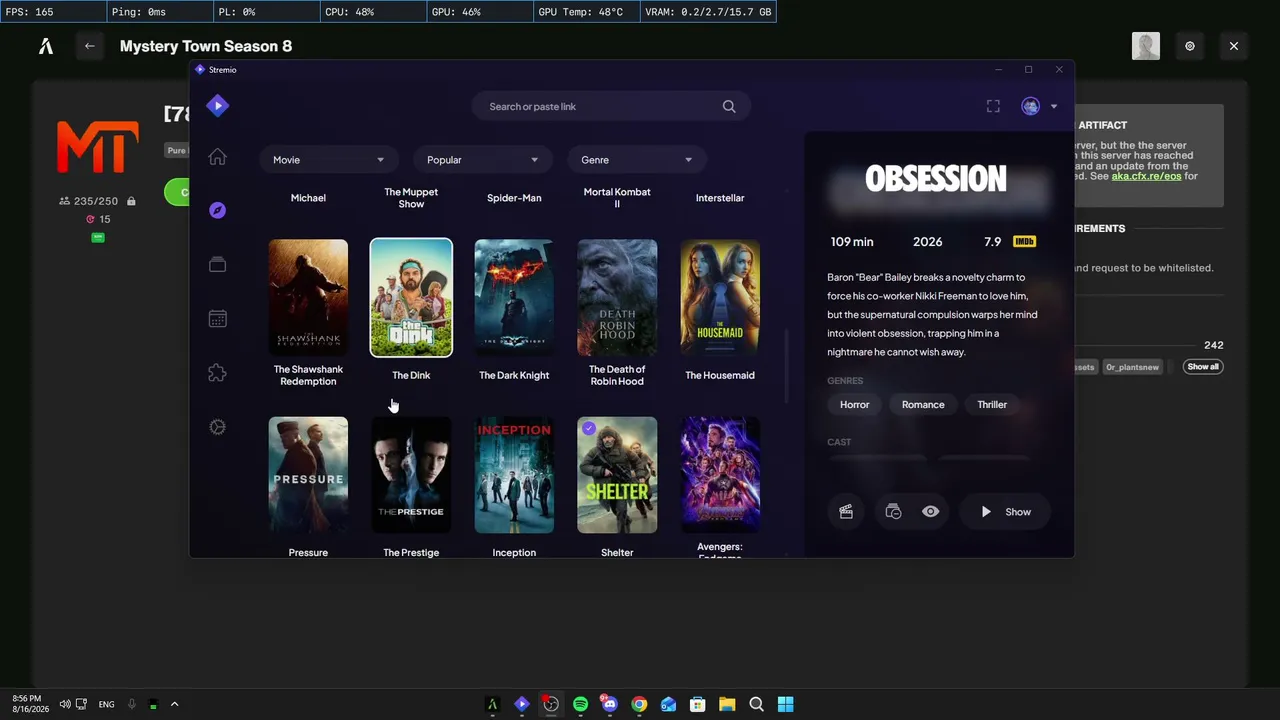Toggle the volume speaker in system tray
The height and width of the screenshot is (720, 1280).
point(65,704)
